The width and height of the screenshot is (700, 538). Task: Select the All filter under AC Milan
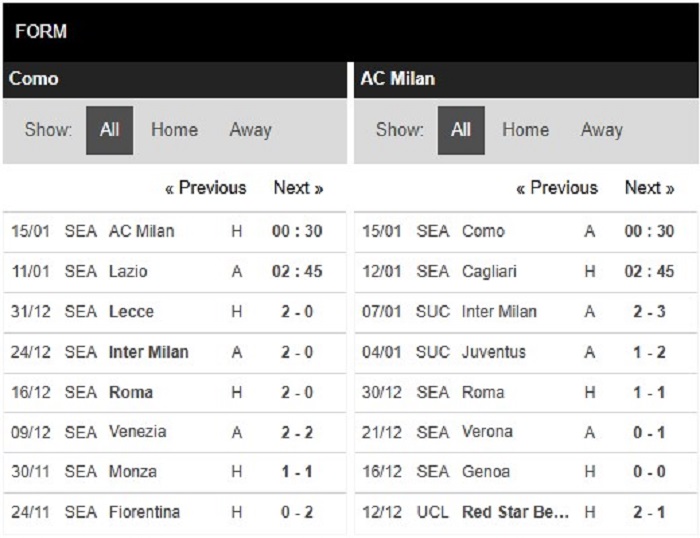[461, 130]
